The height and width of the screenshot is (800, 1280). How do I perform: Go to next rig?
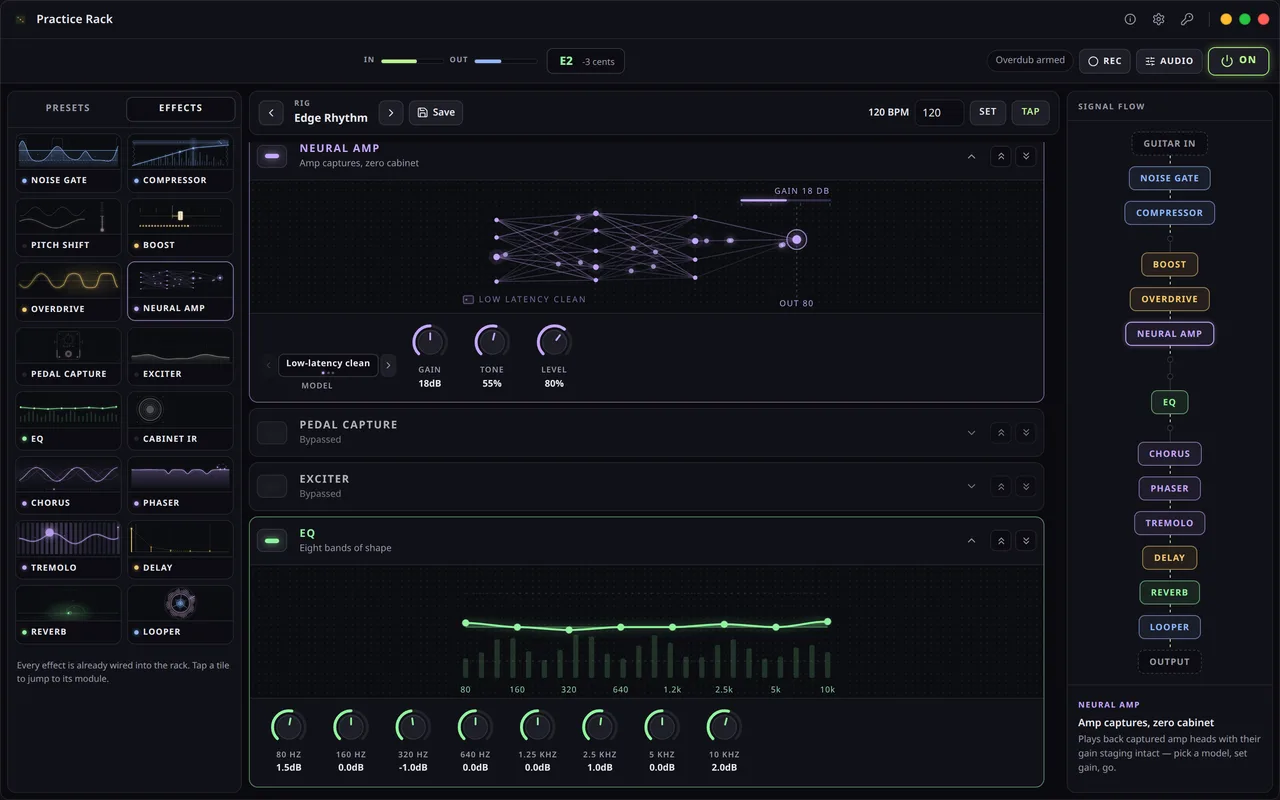(391, 112)
